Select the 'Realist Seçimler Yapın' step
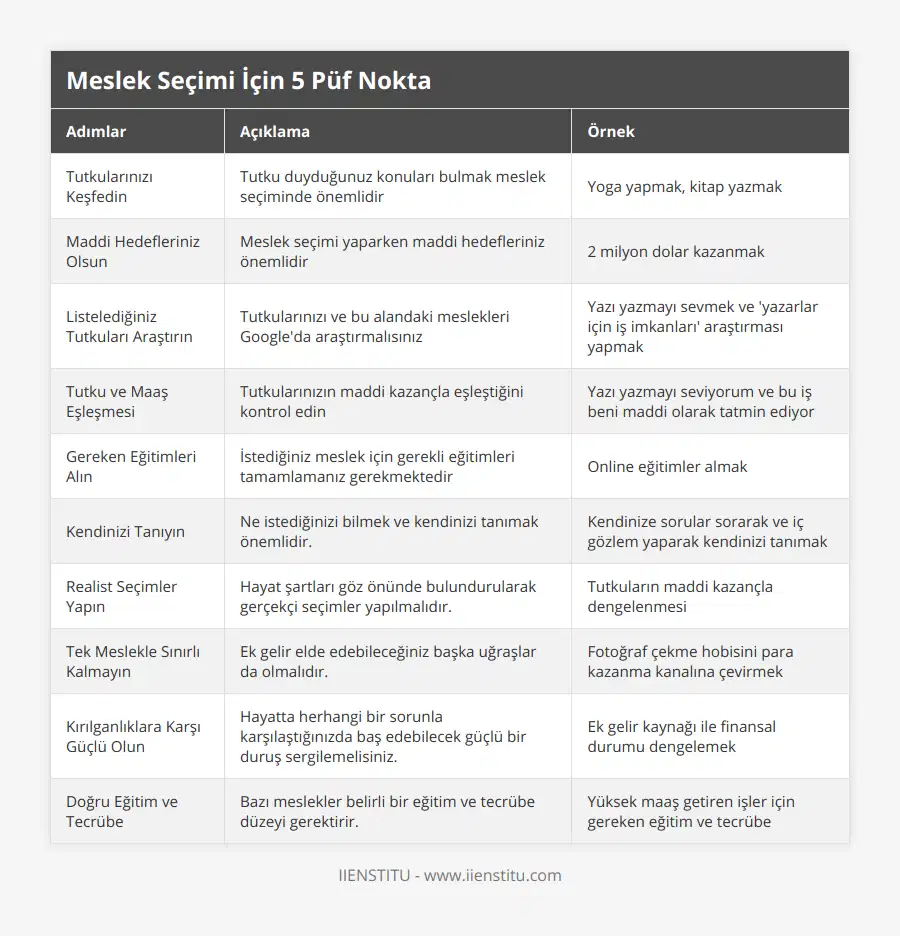The image size is (900, 936). click(x=121, y=596)
